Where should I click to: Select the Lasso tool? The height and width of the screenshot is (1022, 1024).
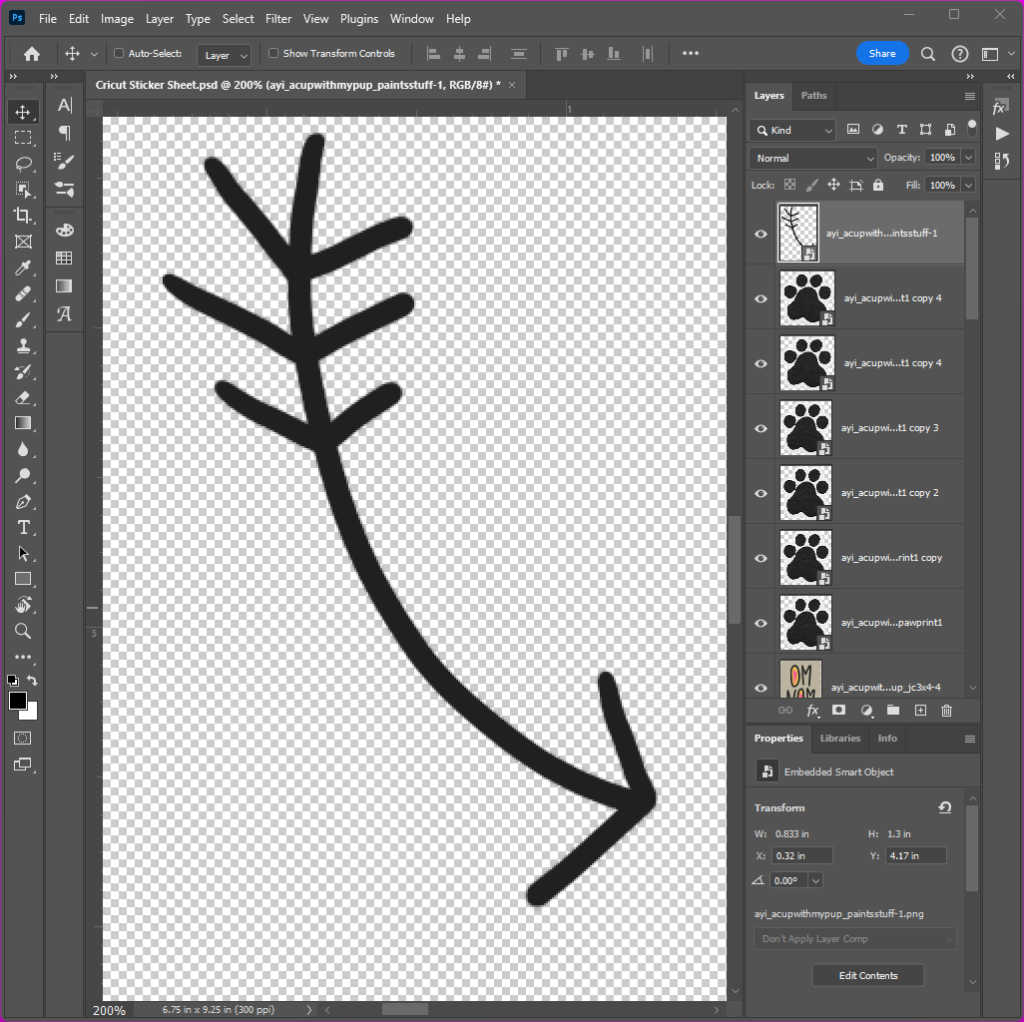click(x=23, y=163)
